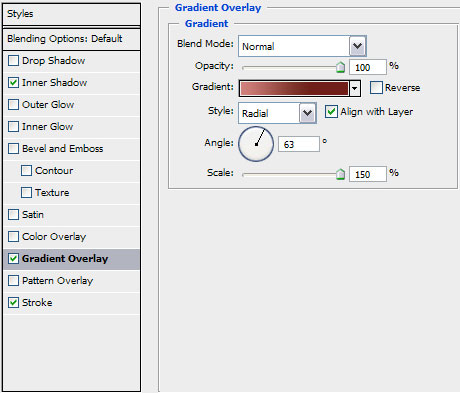Open the Outer Glow settings row
The image size is (460, 393).
coord(71,105)
